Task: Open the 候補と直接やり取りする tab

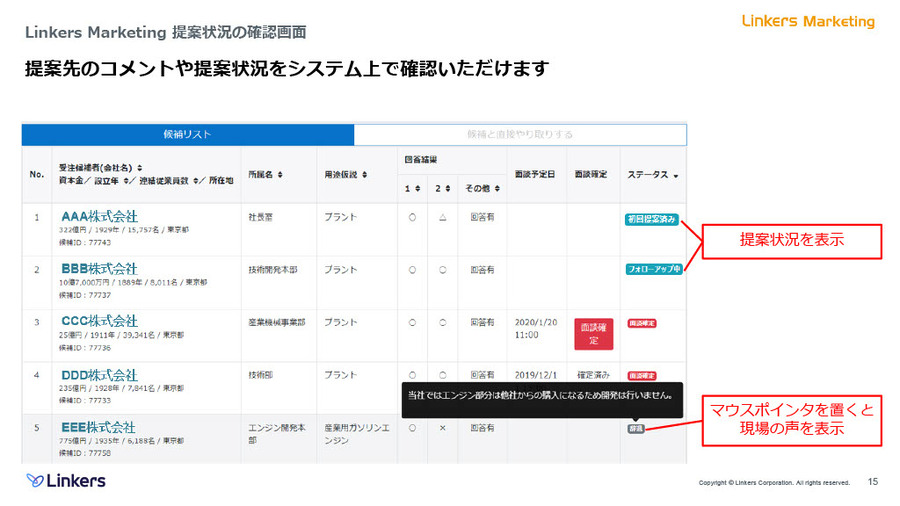Action: (520, 134)
